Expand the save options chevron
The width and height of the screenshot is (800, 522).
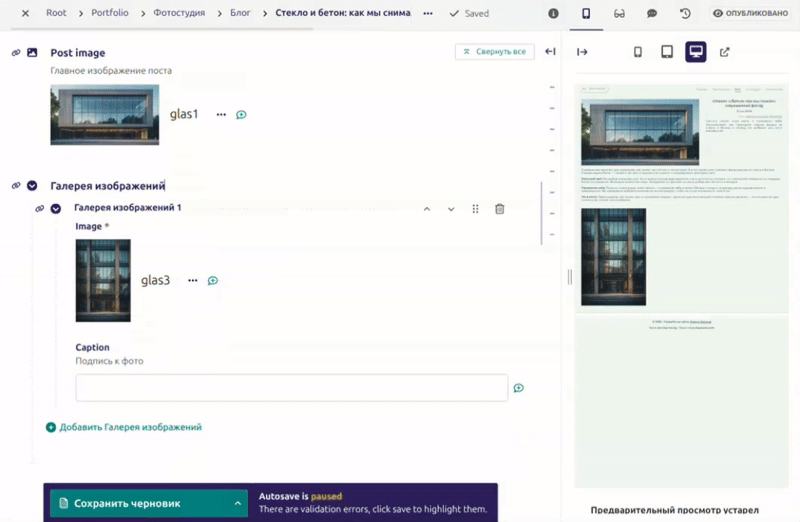tap(238, 503)
